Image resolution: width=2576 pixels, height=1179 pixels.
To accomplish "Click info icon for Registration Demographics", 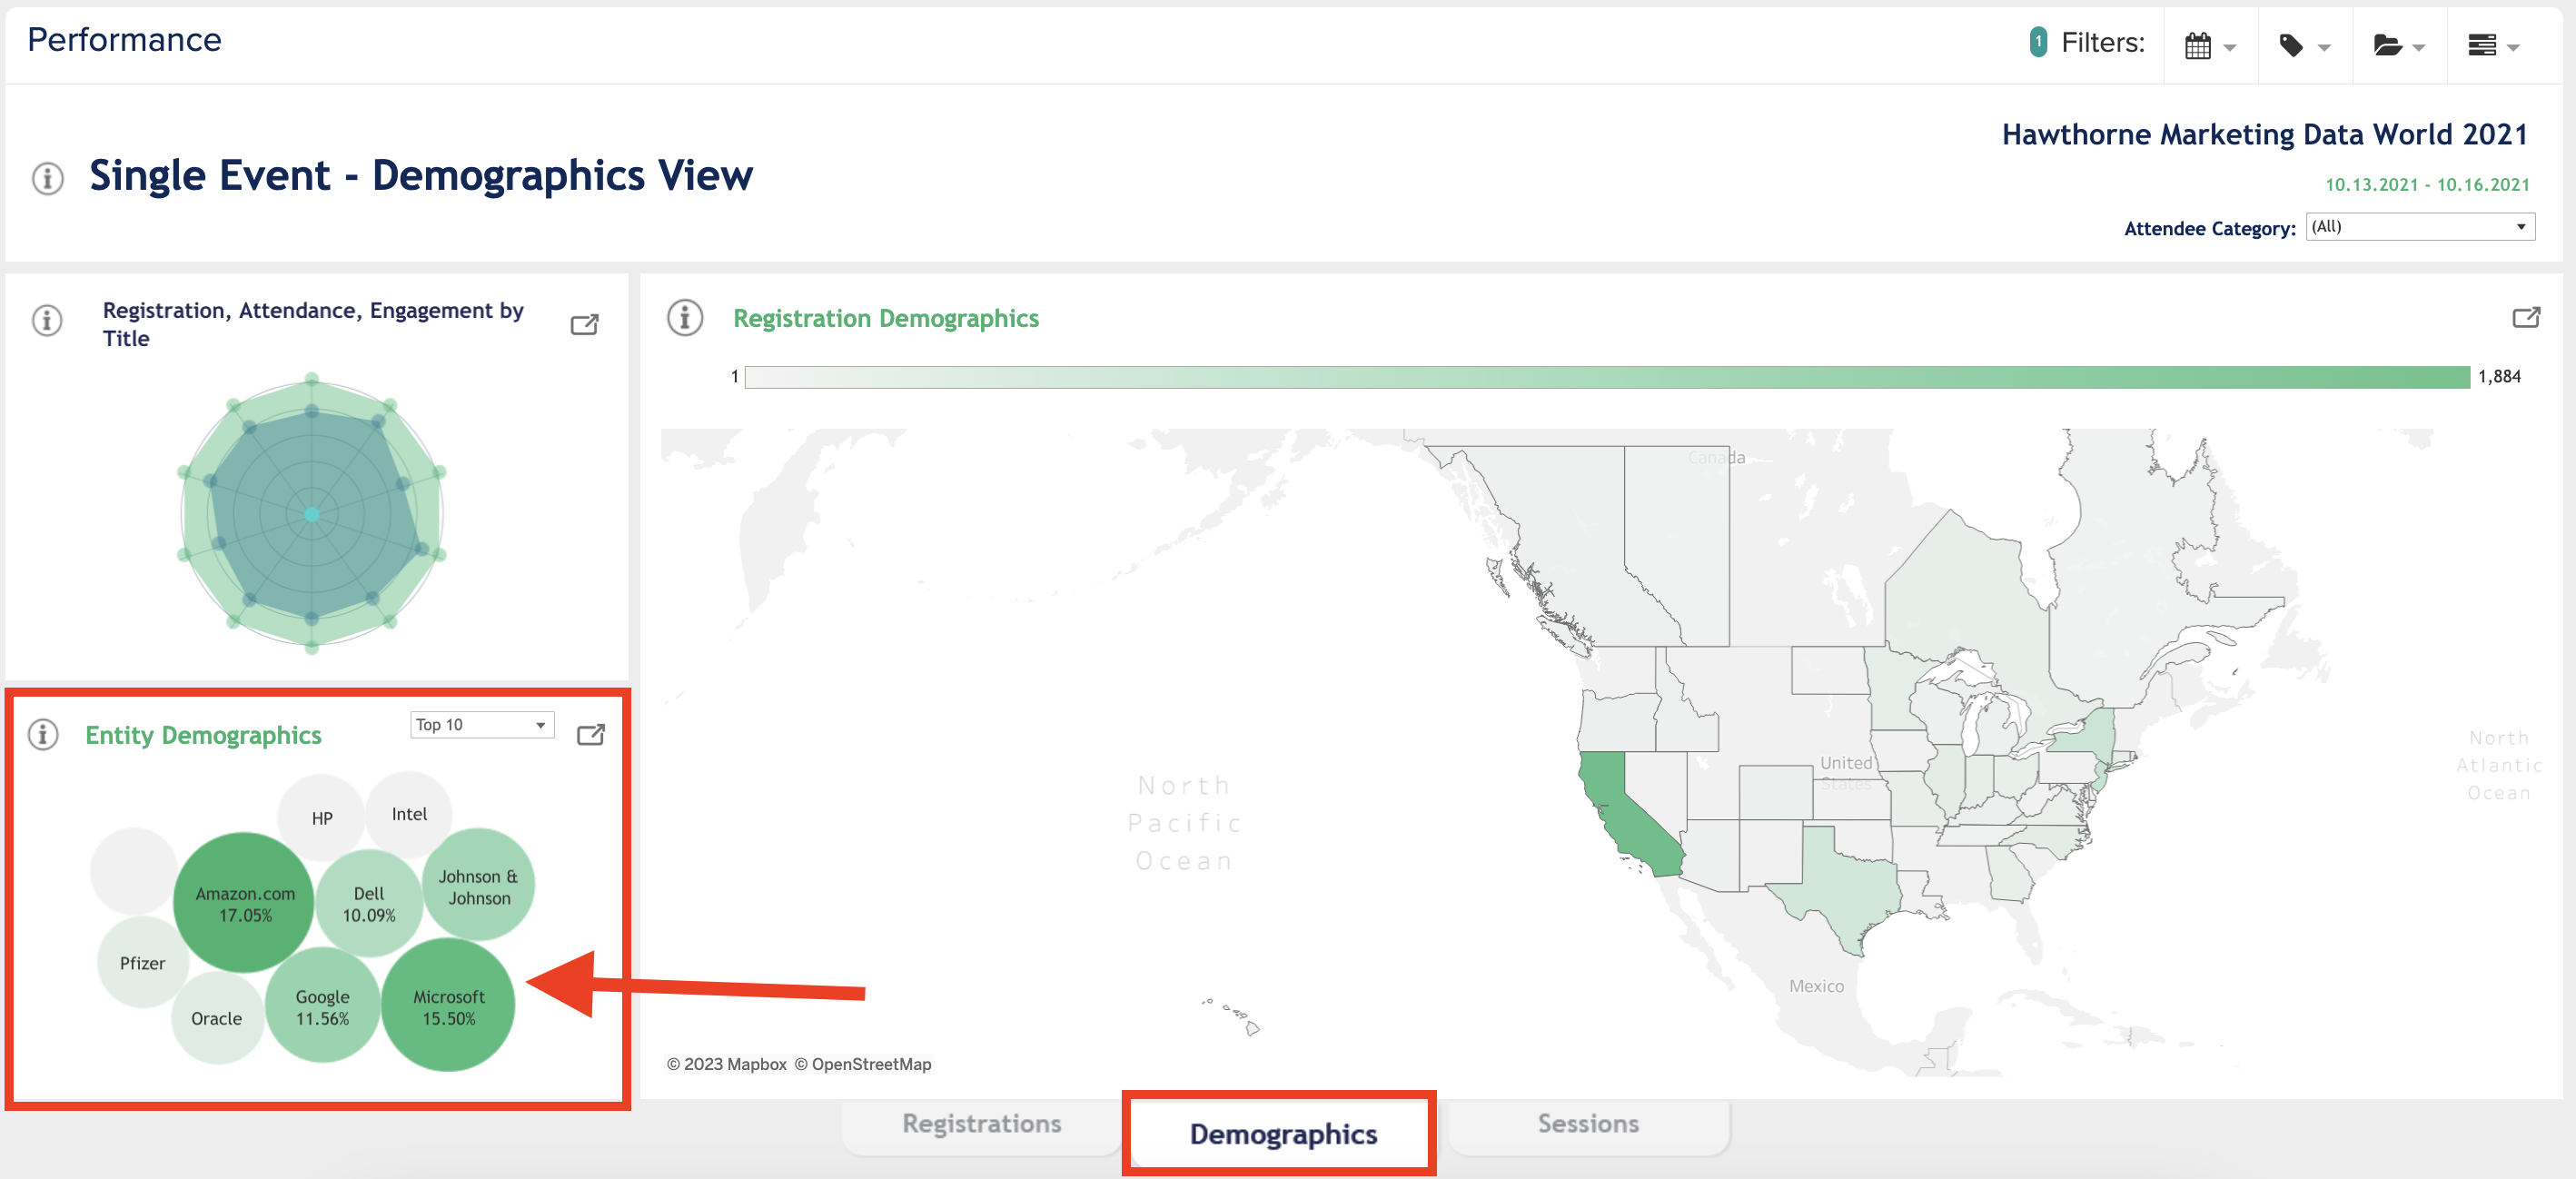I will [x=685, y=317].
